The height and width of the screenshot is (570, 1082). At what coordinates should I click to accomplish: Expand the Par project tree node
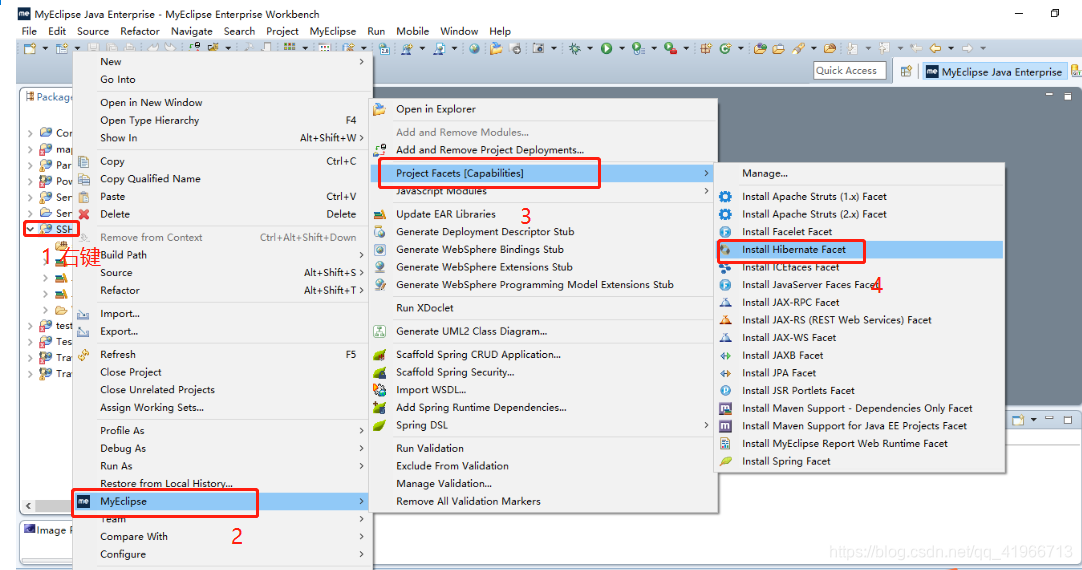pyautogui.click(x=30, y=165)
